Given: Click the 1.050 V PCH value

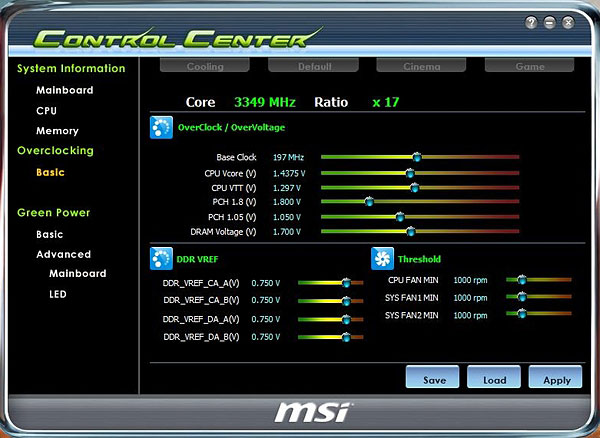Looking at the screenshot, I should pyautogui.click(x=287, y=217).
